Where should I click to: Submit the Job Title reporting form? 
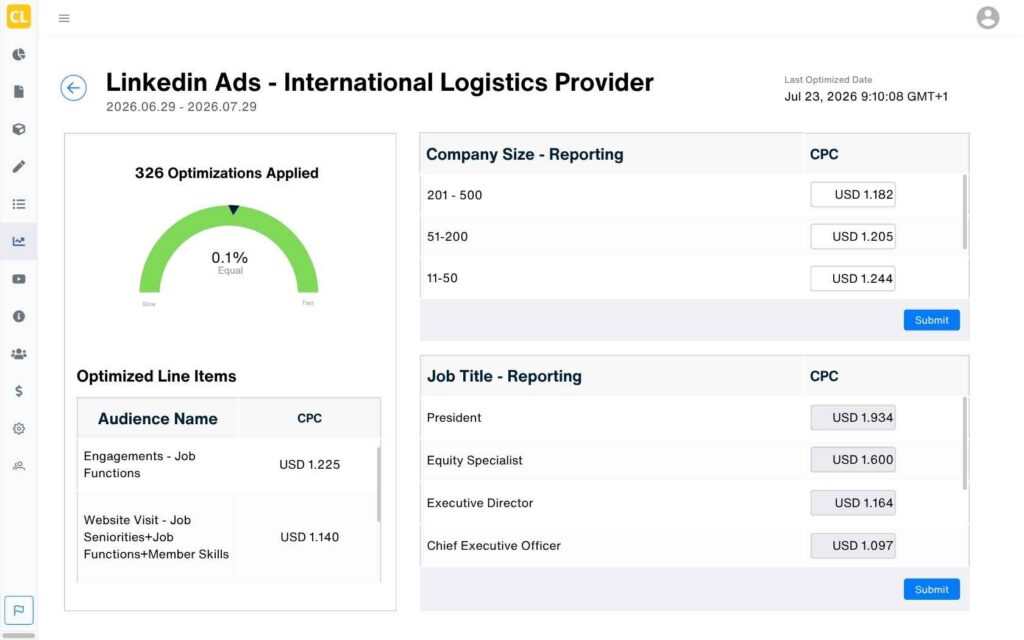931,589
